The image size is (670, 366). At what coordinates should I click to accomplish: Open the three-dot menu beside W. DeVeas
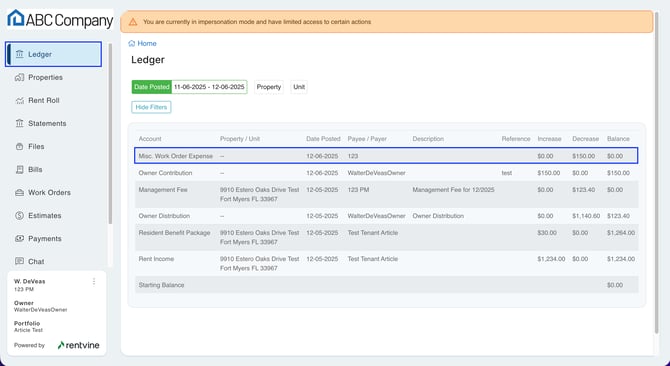point(94,281)
